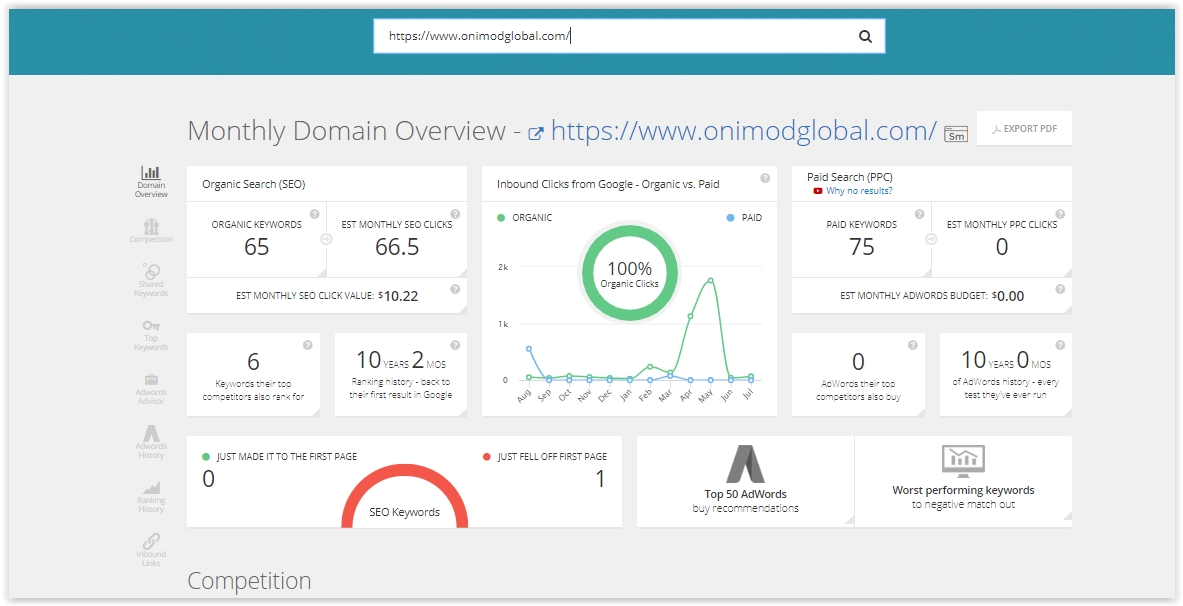Click the Sm icon next to domain title
Viewport: 1183px width, 606px height.
click(x=956, y=134)
